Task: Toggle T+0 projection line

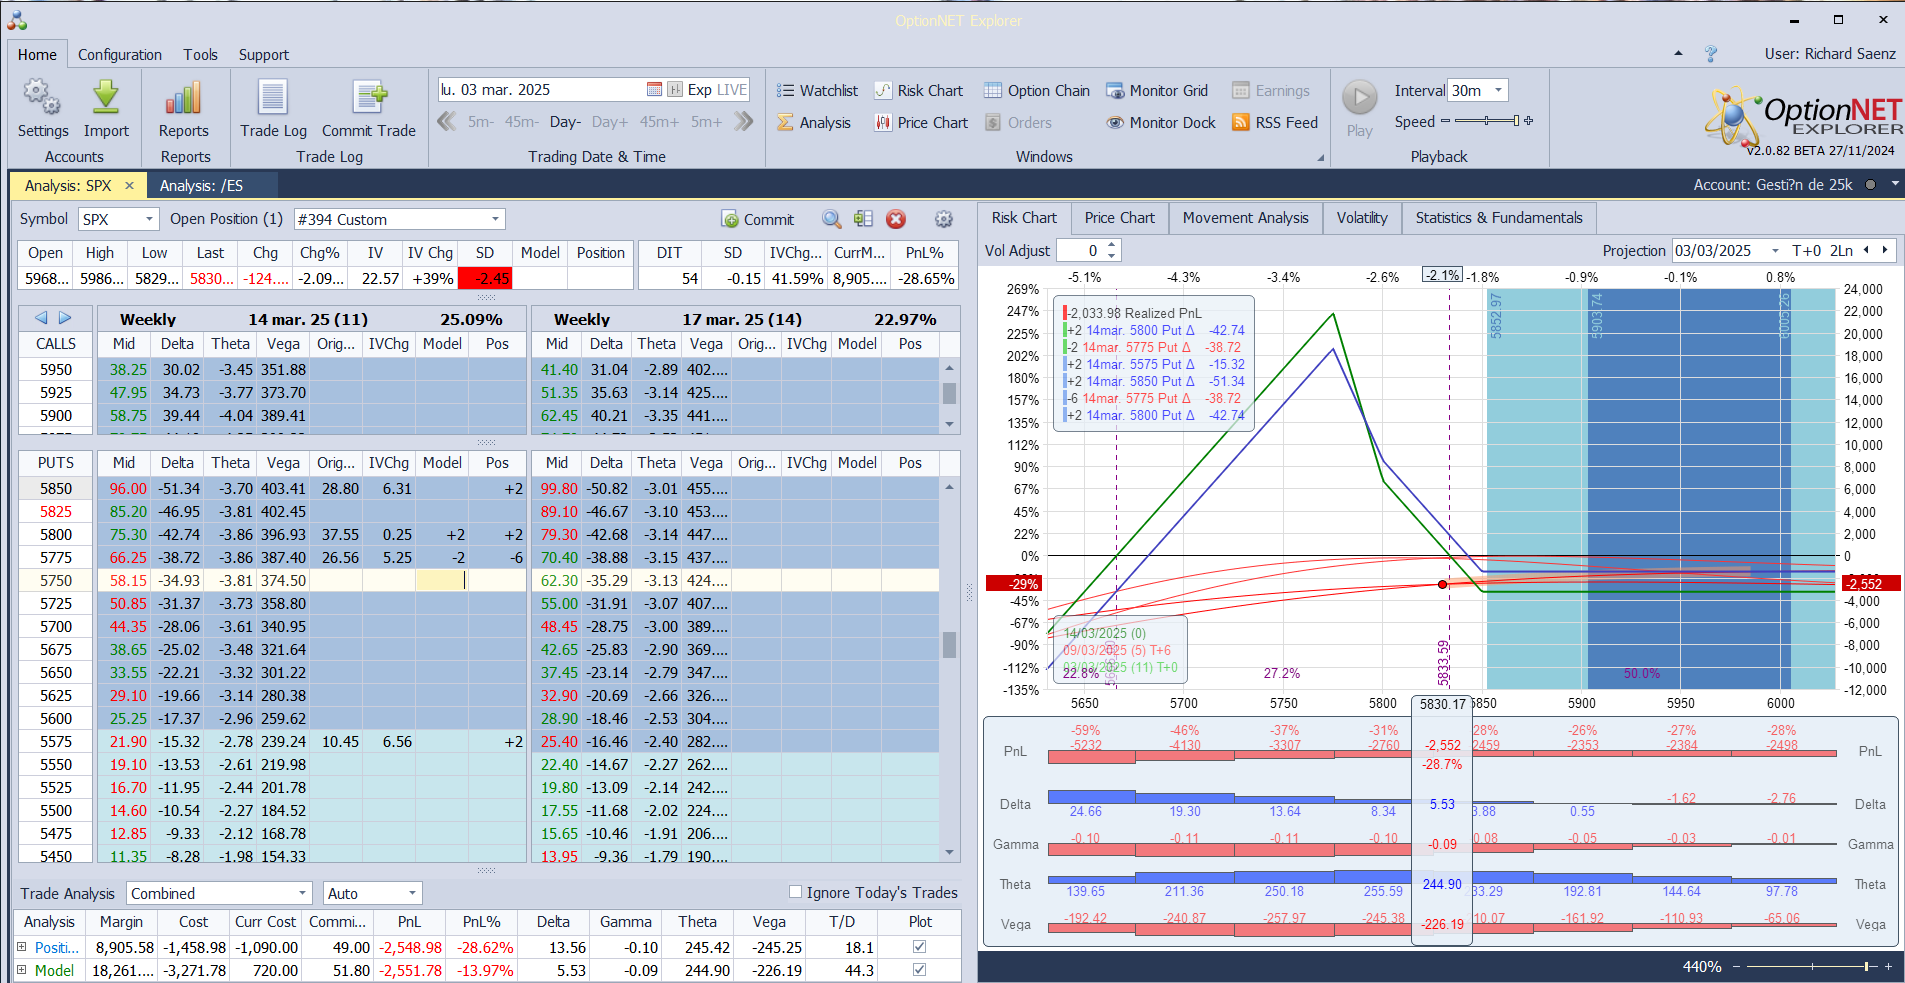Action: click(x=1807, y=251)
